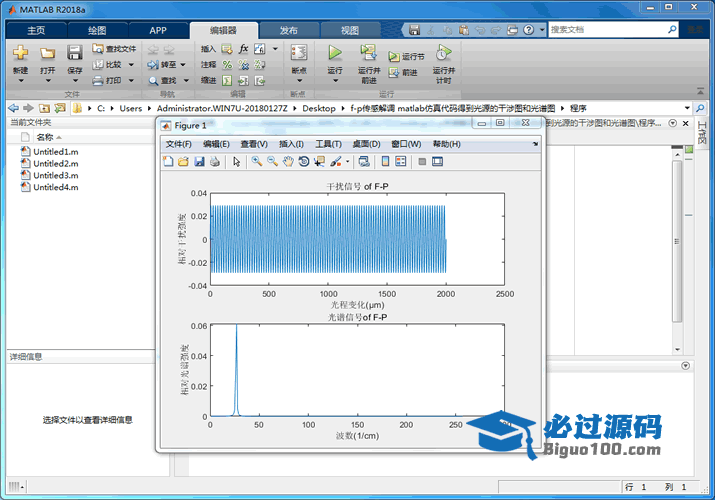Click the 运行并计时 (Run and Time) icon
Viewport: 715px width, 500px height.
tap(443, 53)
